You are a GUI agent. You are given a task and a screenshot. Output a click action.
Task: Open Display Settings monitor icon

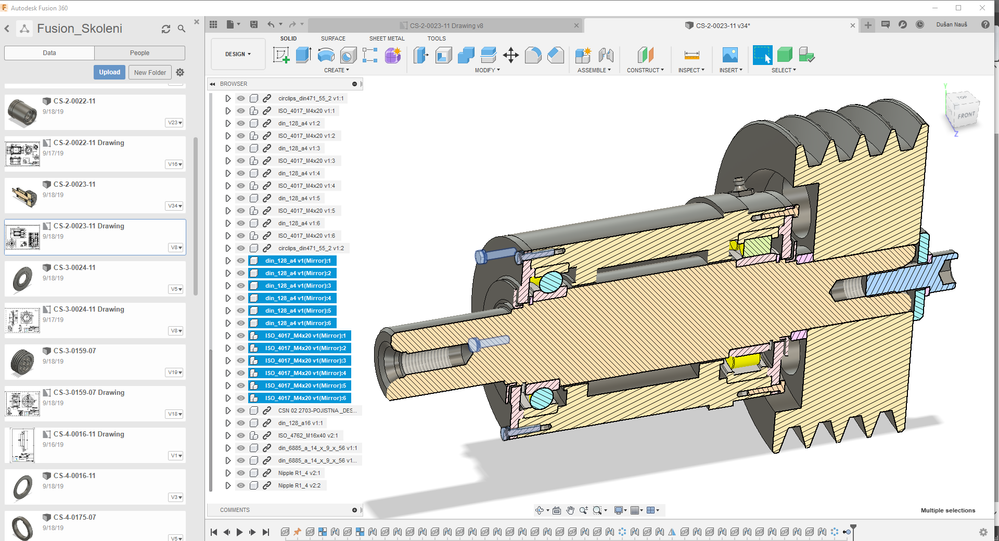click(x=618, y=510)
